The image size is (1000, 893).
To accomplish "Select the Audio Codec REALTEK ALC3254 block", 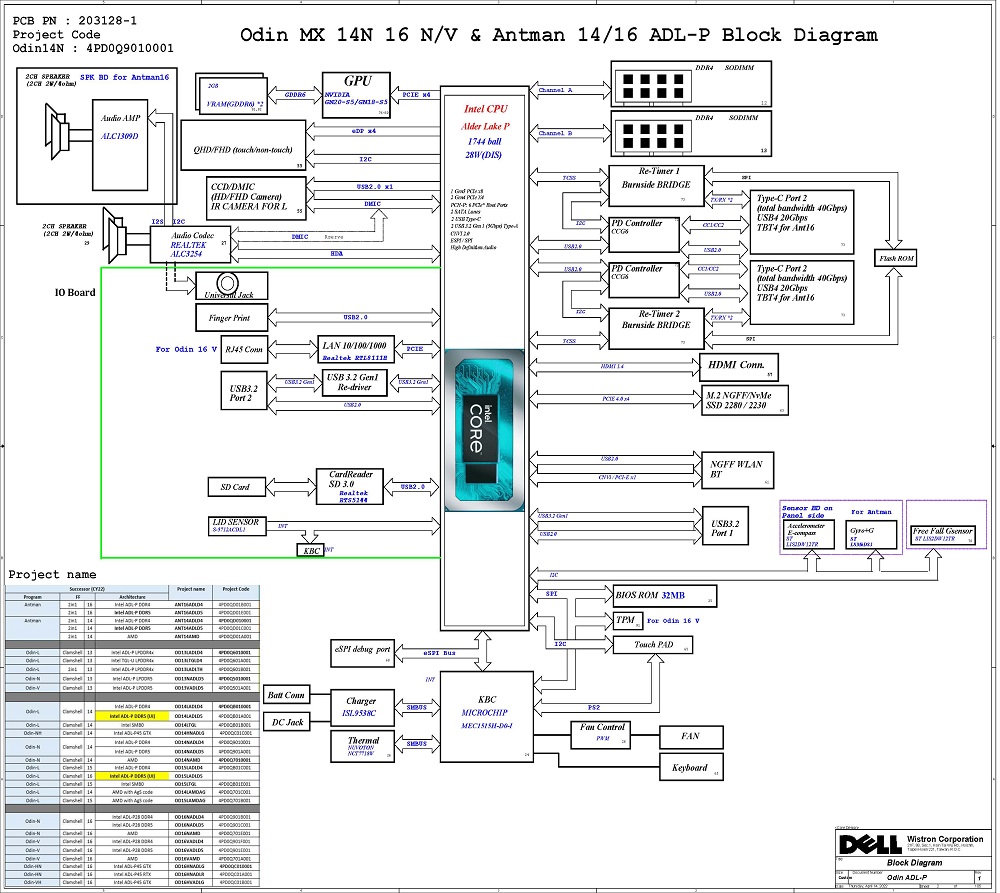I will coord(190,245).
